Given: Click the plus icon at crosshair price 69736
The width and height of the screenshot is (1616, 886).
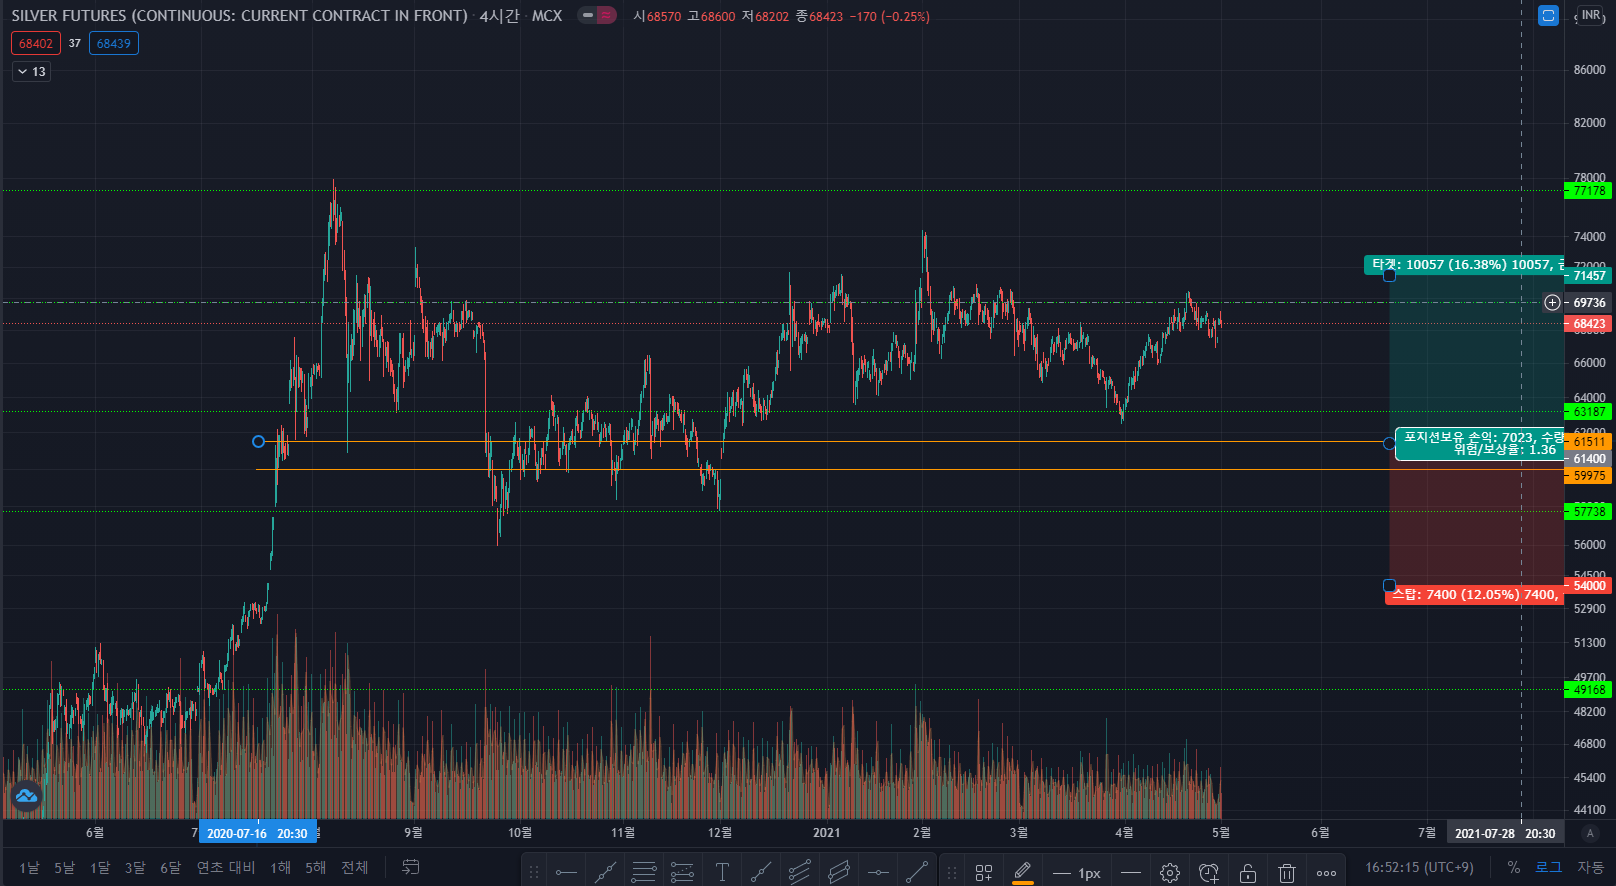Looking at the screenshot, I should coord(1552,302).
